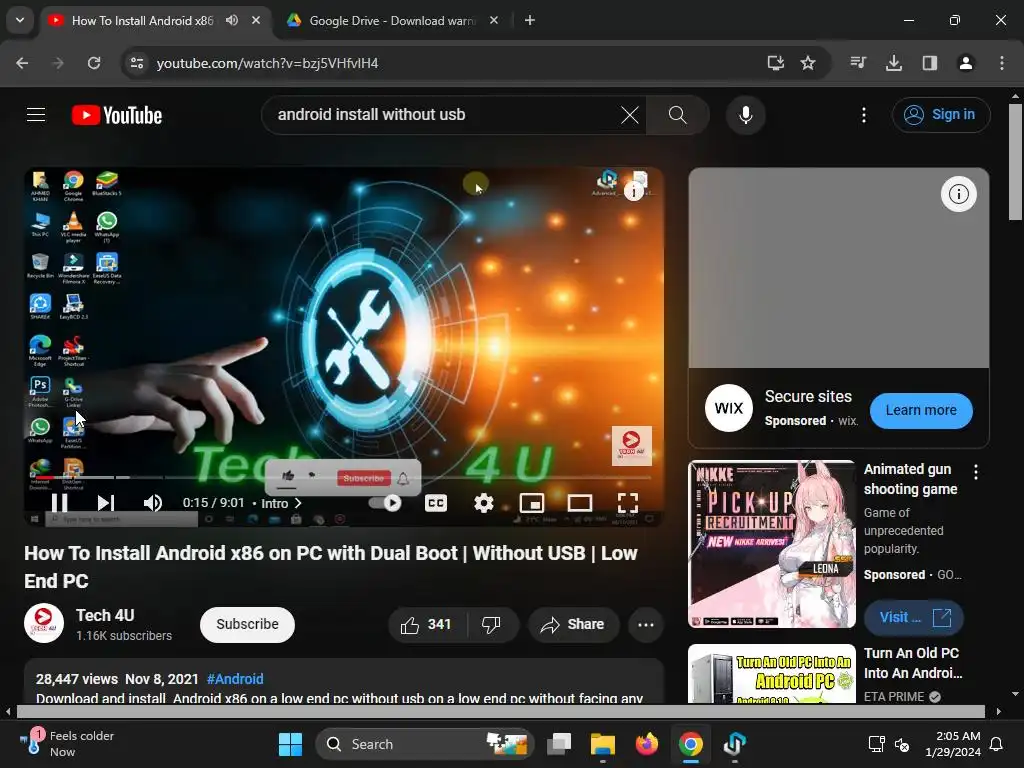The image size is (1024, 768).
Task: Run the search with the magnifier button
Action: pos(678,115)
